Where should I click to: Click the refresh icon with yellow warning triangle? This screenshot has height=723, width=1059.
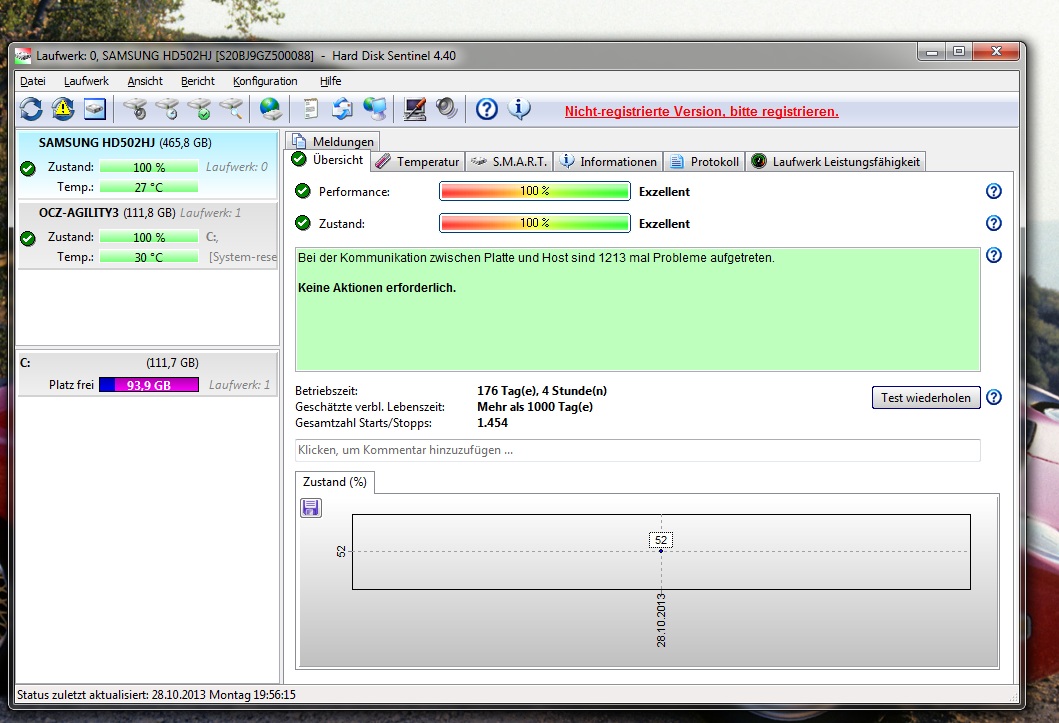click(63, 108)
